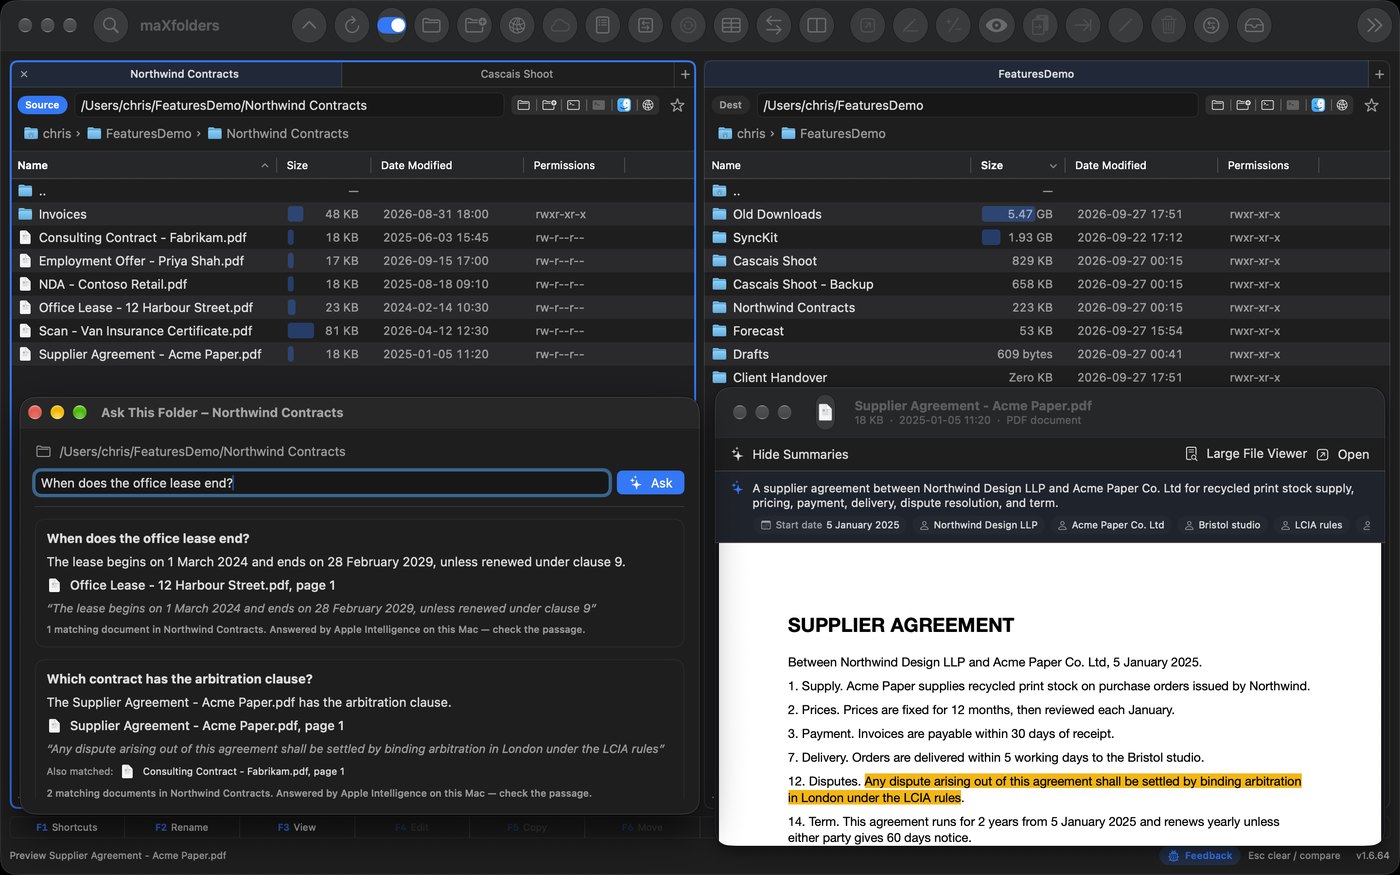Viewport: 1400px width, 875px height.
Task: Click the trash icon in the top toolbar
Action: [1168, 26]
